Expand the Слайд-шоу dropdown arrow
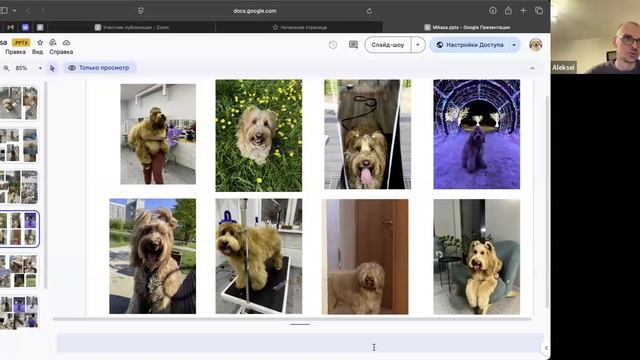Screen dimensions: 640x360 coord(418,45)
